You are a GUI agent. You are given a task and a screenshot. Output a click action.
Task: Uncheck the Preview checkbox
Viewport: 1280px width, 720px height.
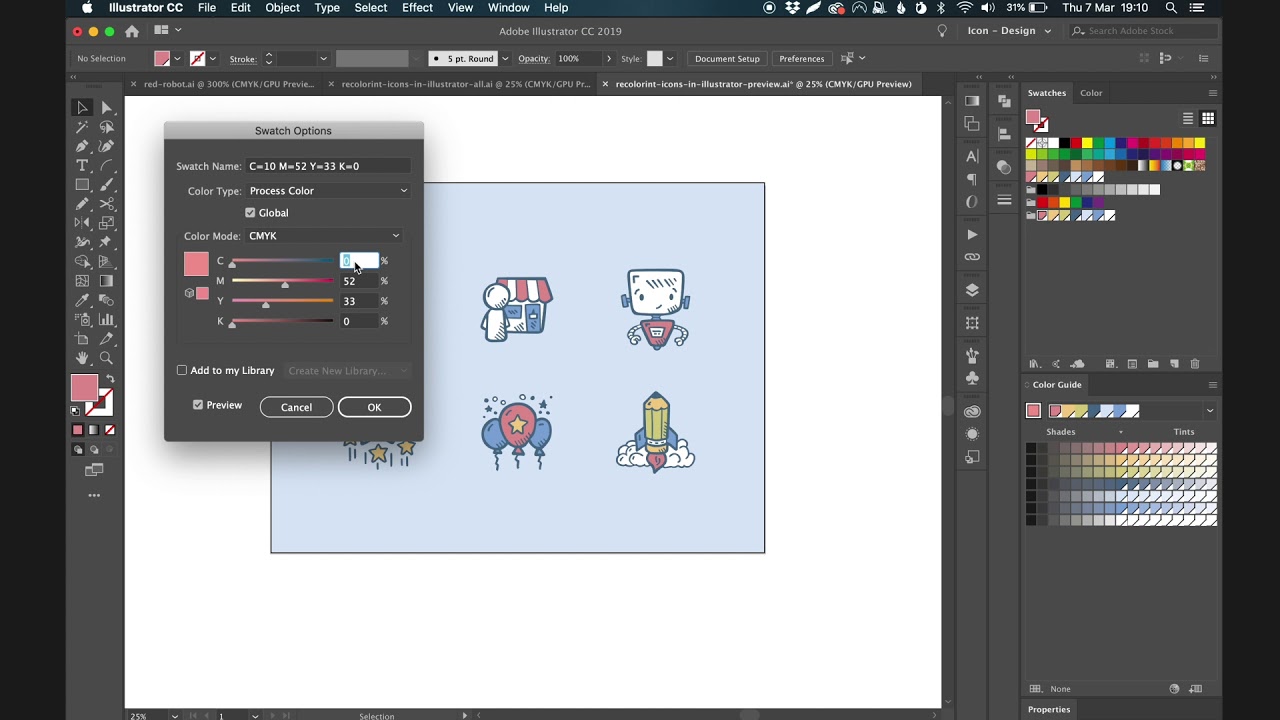point(198,405)
